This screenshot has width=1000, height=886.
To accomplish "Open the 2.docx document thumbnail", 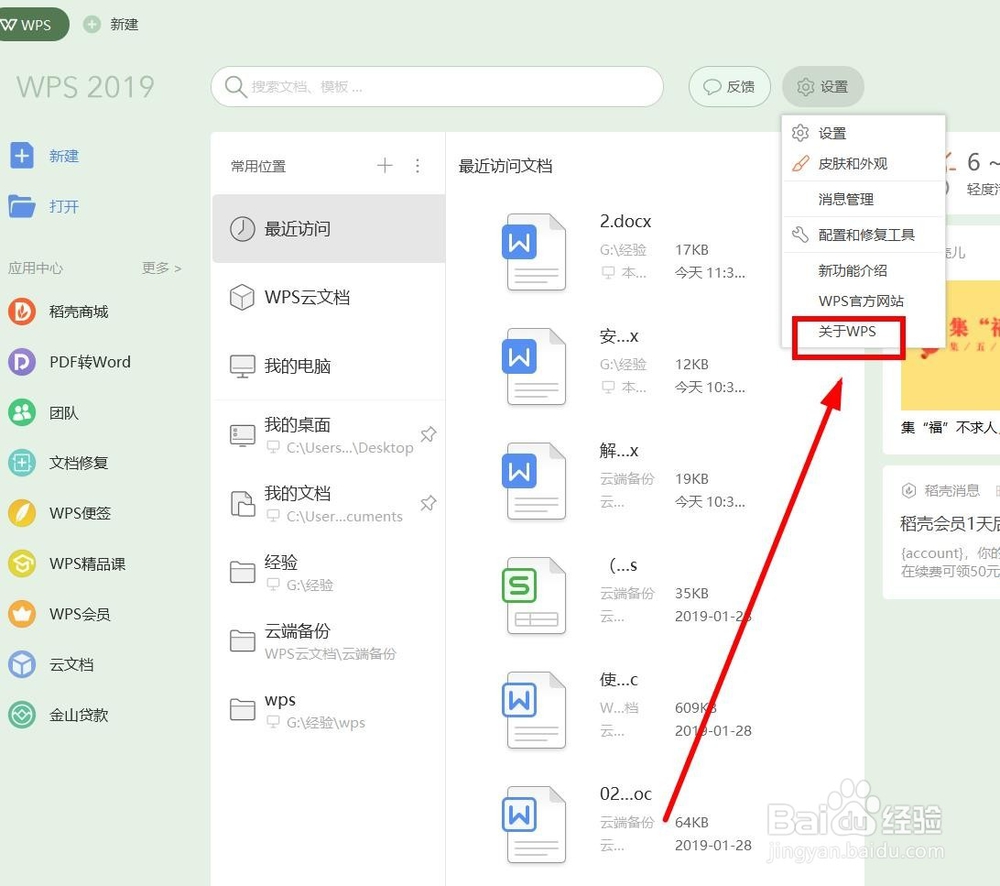I will click(535, 252).
